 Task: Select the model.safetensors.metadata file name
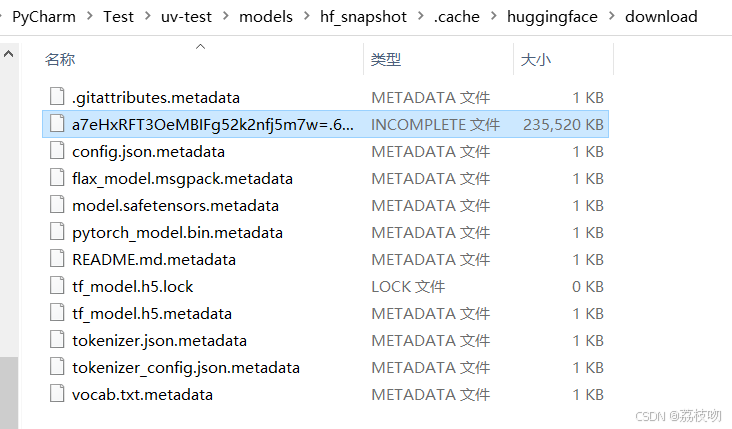[176, 205]
